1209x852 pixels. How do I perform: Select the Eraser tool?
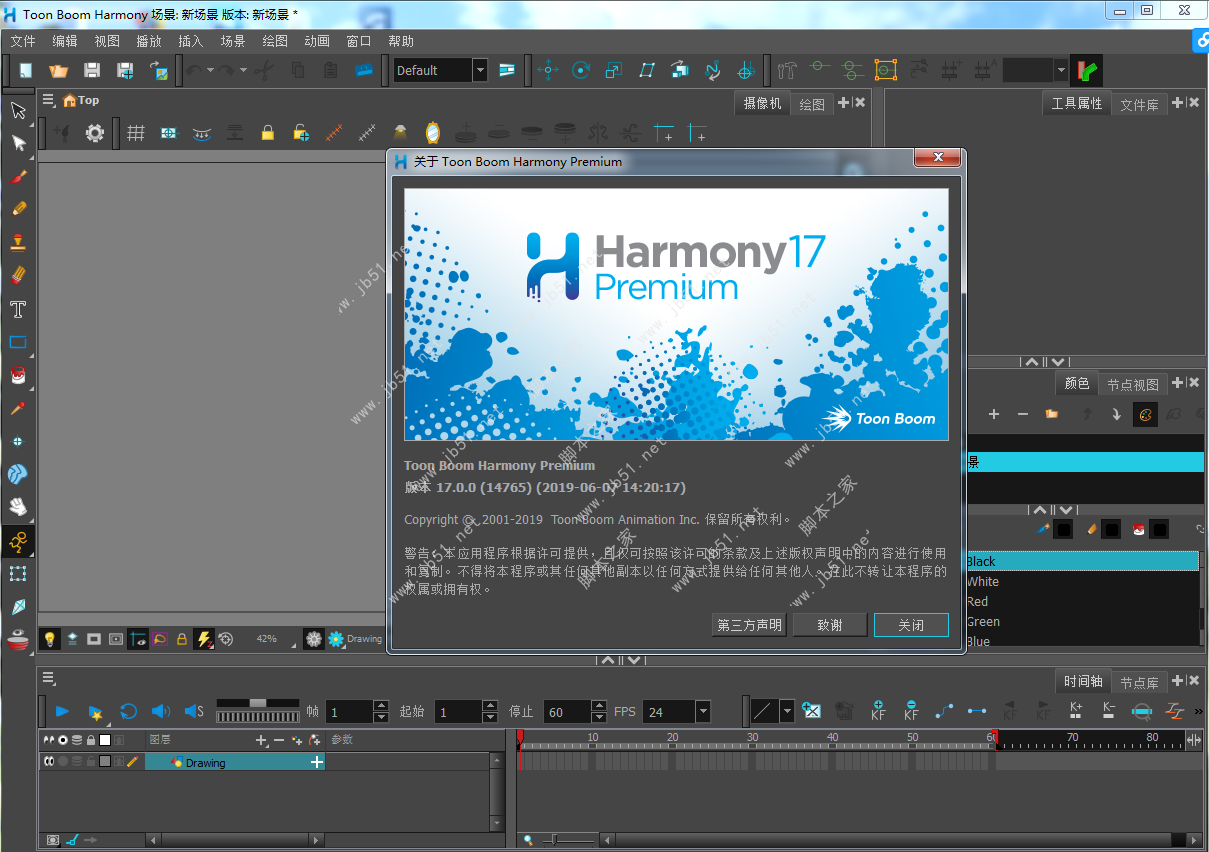pyautogui.click(x=18, y=274)
